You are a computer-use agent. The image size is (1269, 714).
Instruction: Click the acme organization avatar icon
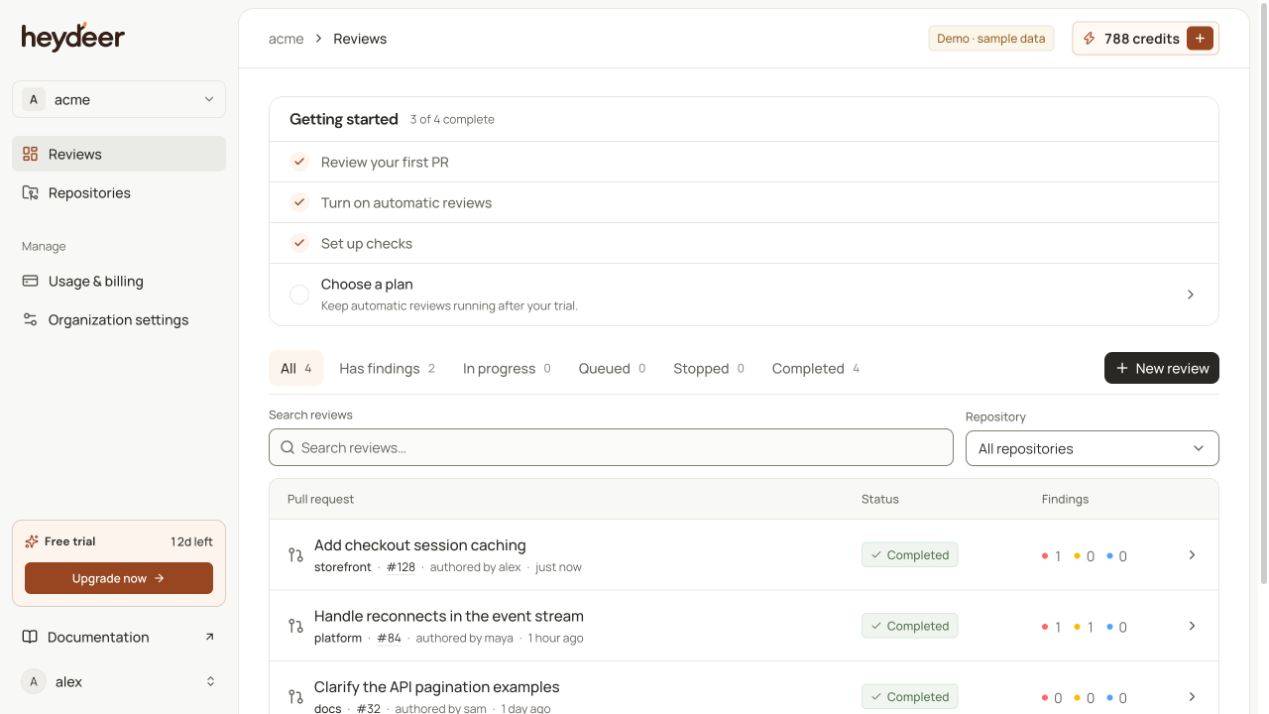(x=34, y=99)
